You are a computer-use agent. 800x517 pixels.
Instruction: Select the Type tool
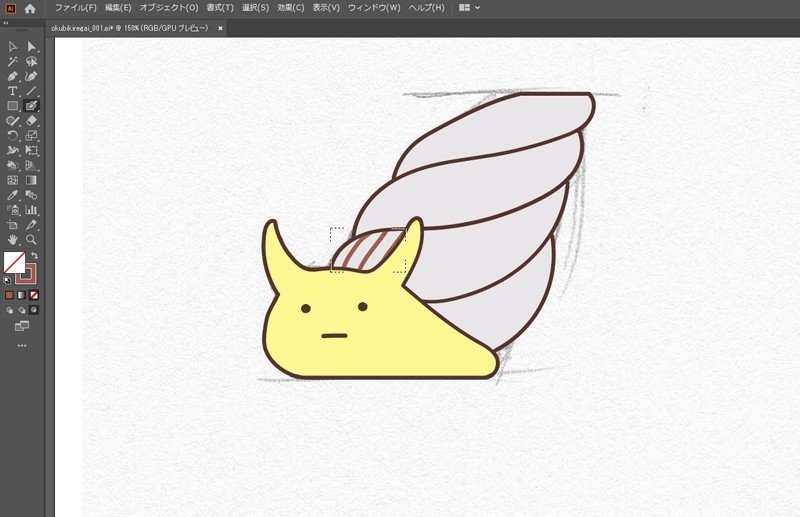pos(13,91)
